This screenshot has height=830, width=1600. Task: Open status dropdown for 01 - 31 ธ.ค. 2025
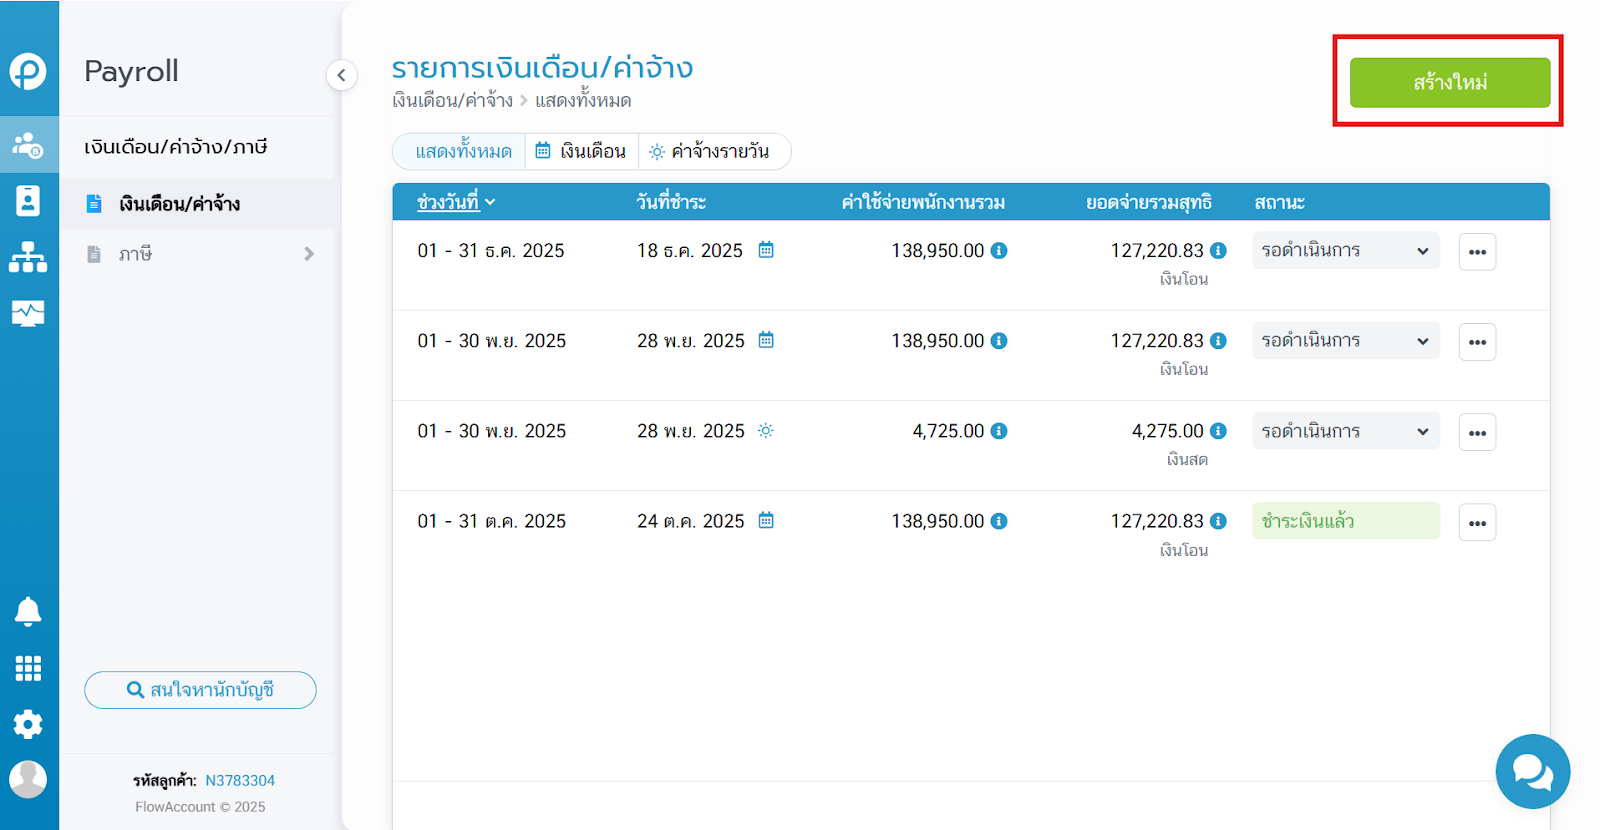click(x=1345, y=251)
